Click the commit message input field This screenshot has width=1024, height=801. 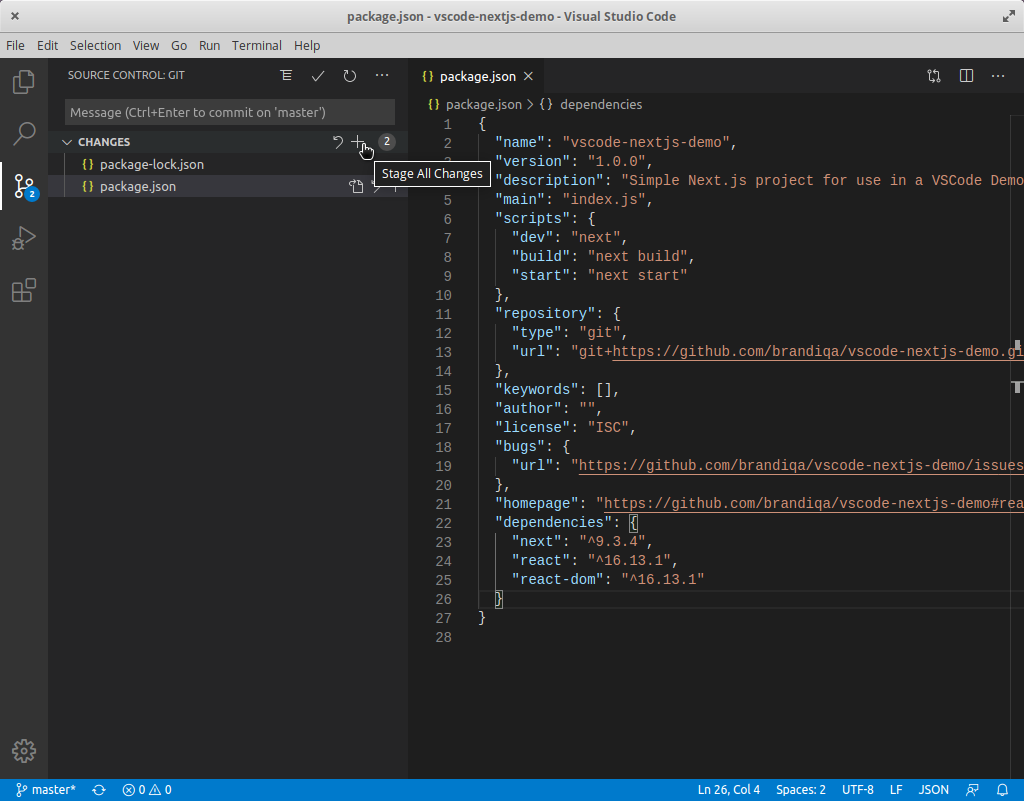pos(228,112)
